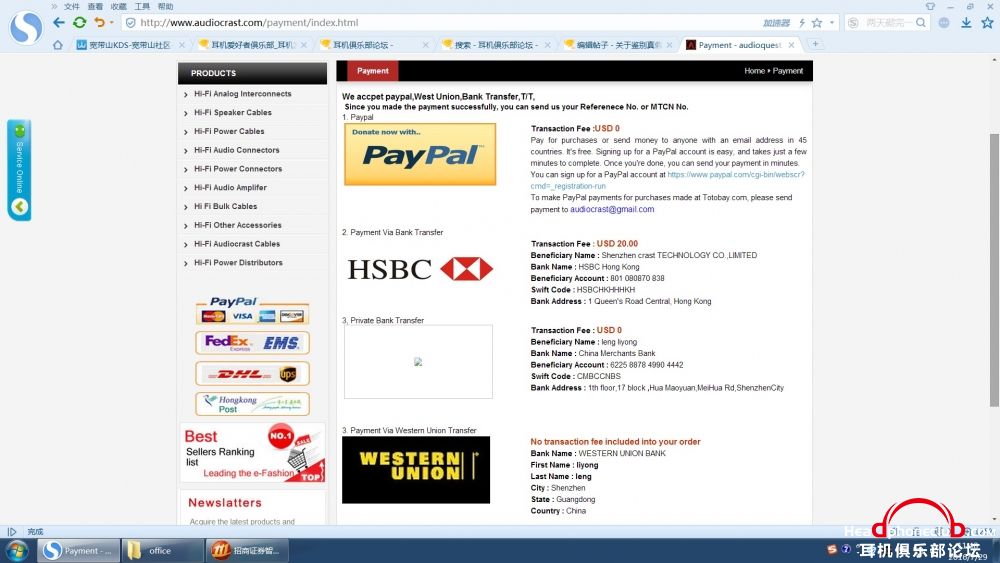Image resolution: width=1000 pixels, height=563 pixels.
Task: Expand the Hi-Fi Power Distributors chevron
Action: (x=186, y=263)
